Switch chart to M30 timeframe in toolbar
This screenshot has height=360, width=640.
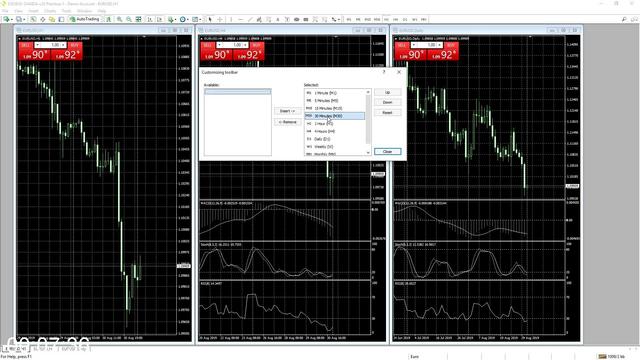coord(377,19)
